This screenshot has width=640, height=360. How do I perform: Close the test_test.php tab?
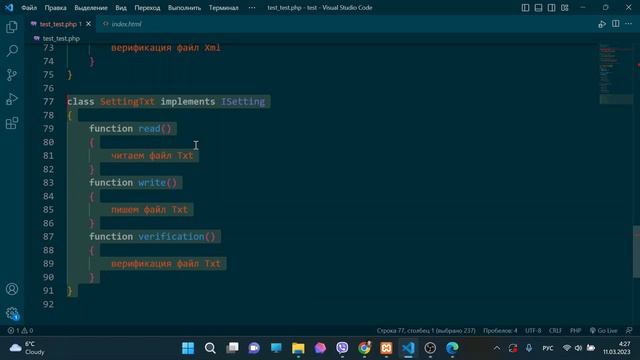[89, 24]
